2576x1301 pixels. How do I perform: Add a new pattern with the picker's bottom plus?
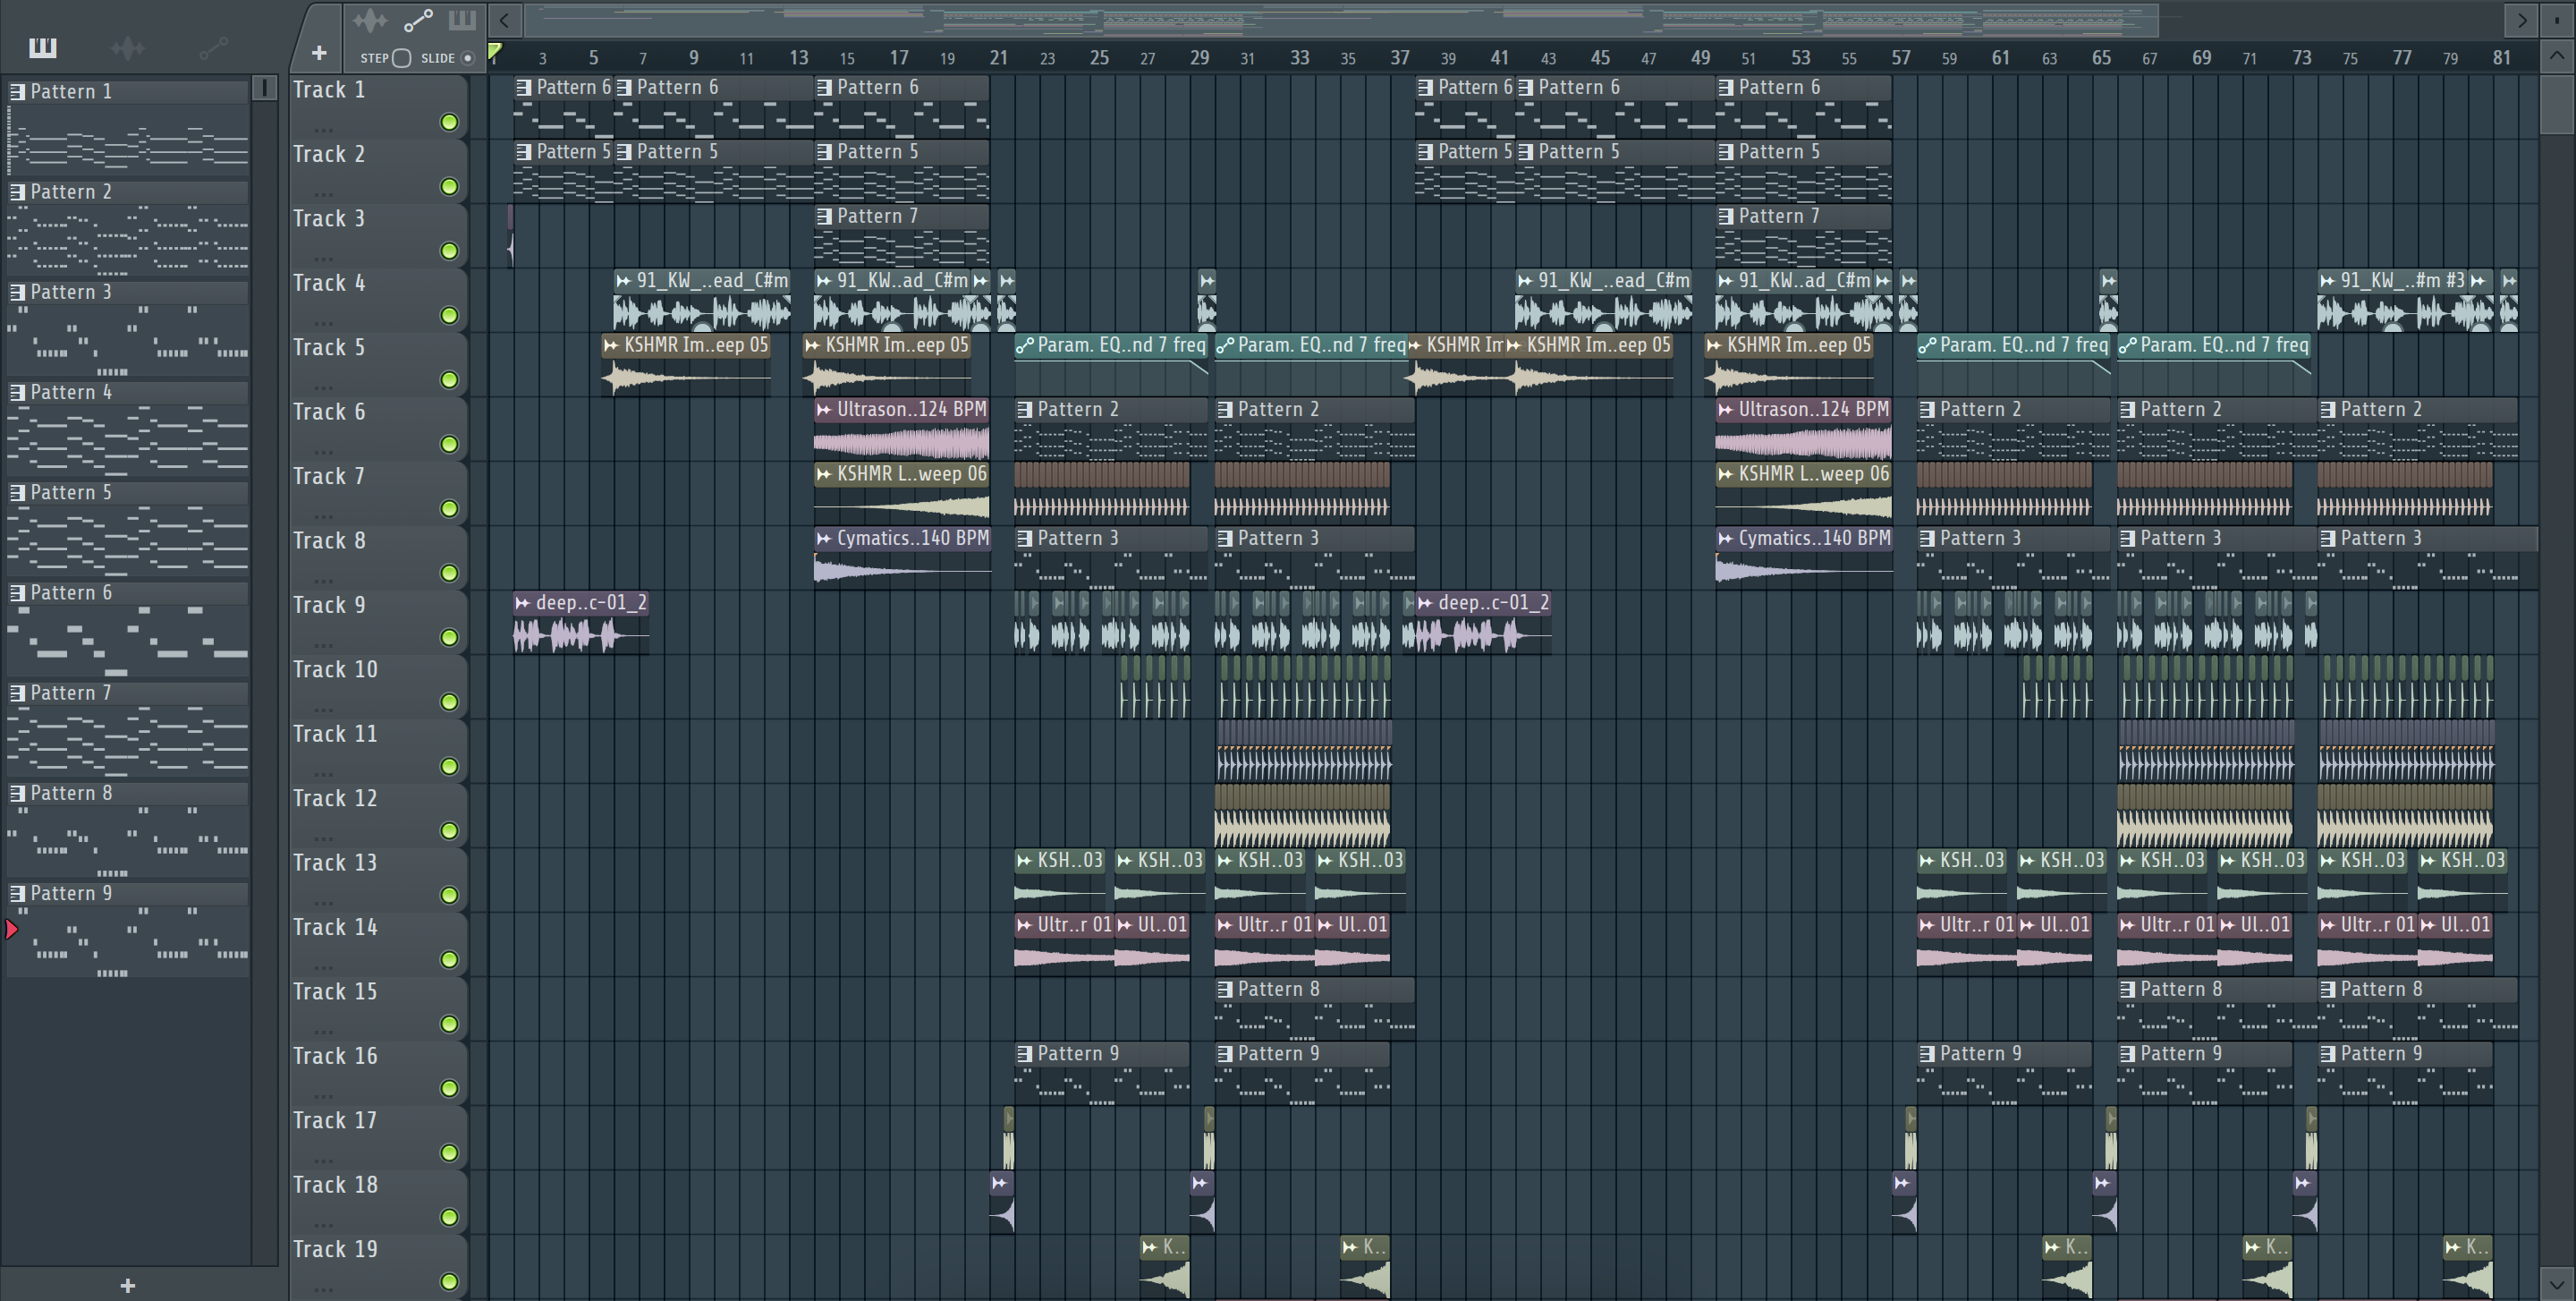pos(127,1285)
